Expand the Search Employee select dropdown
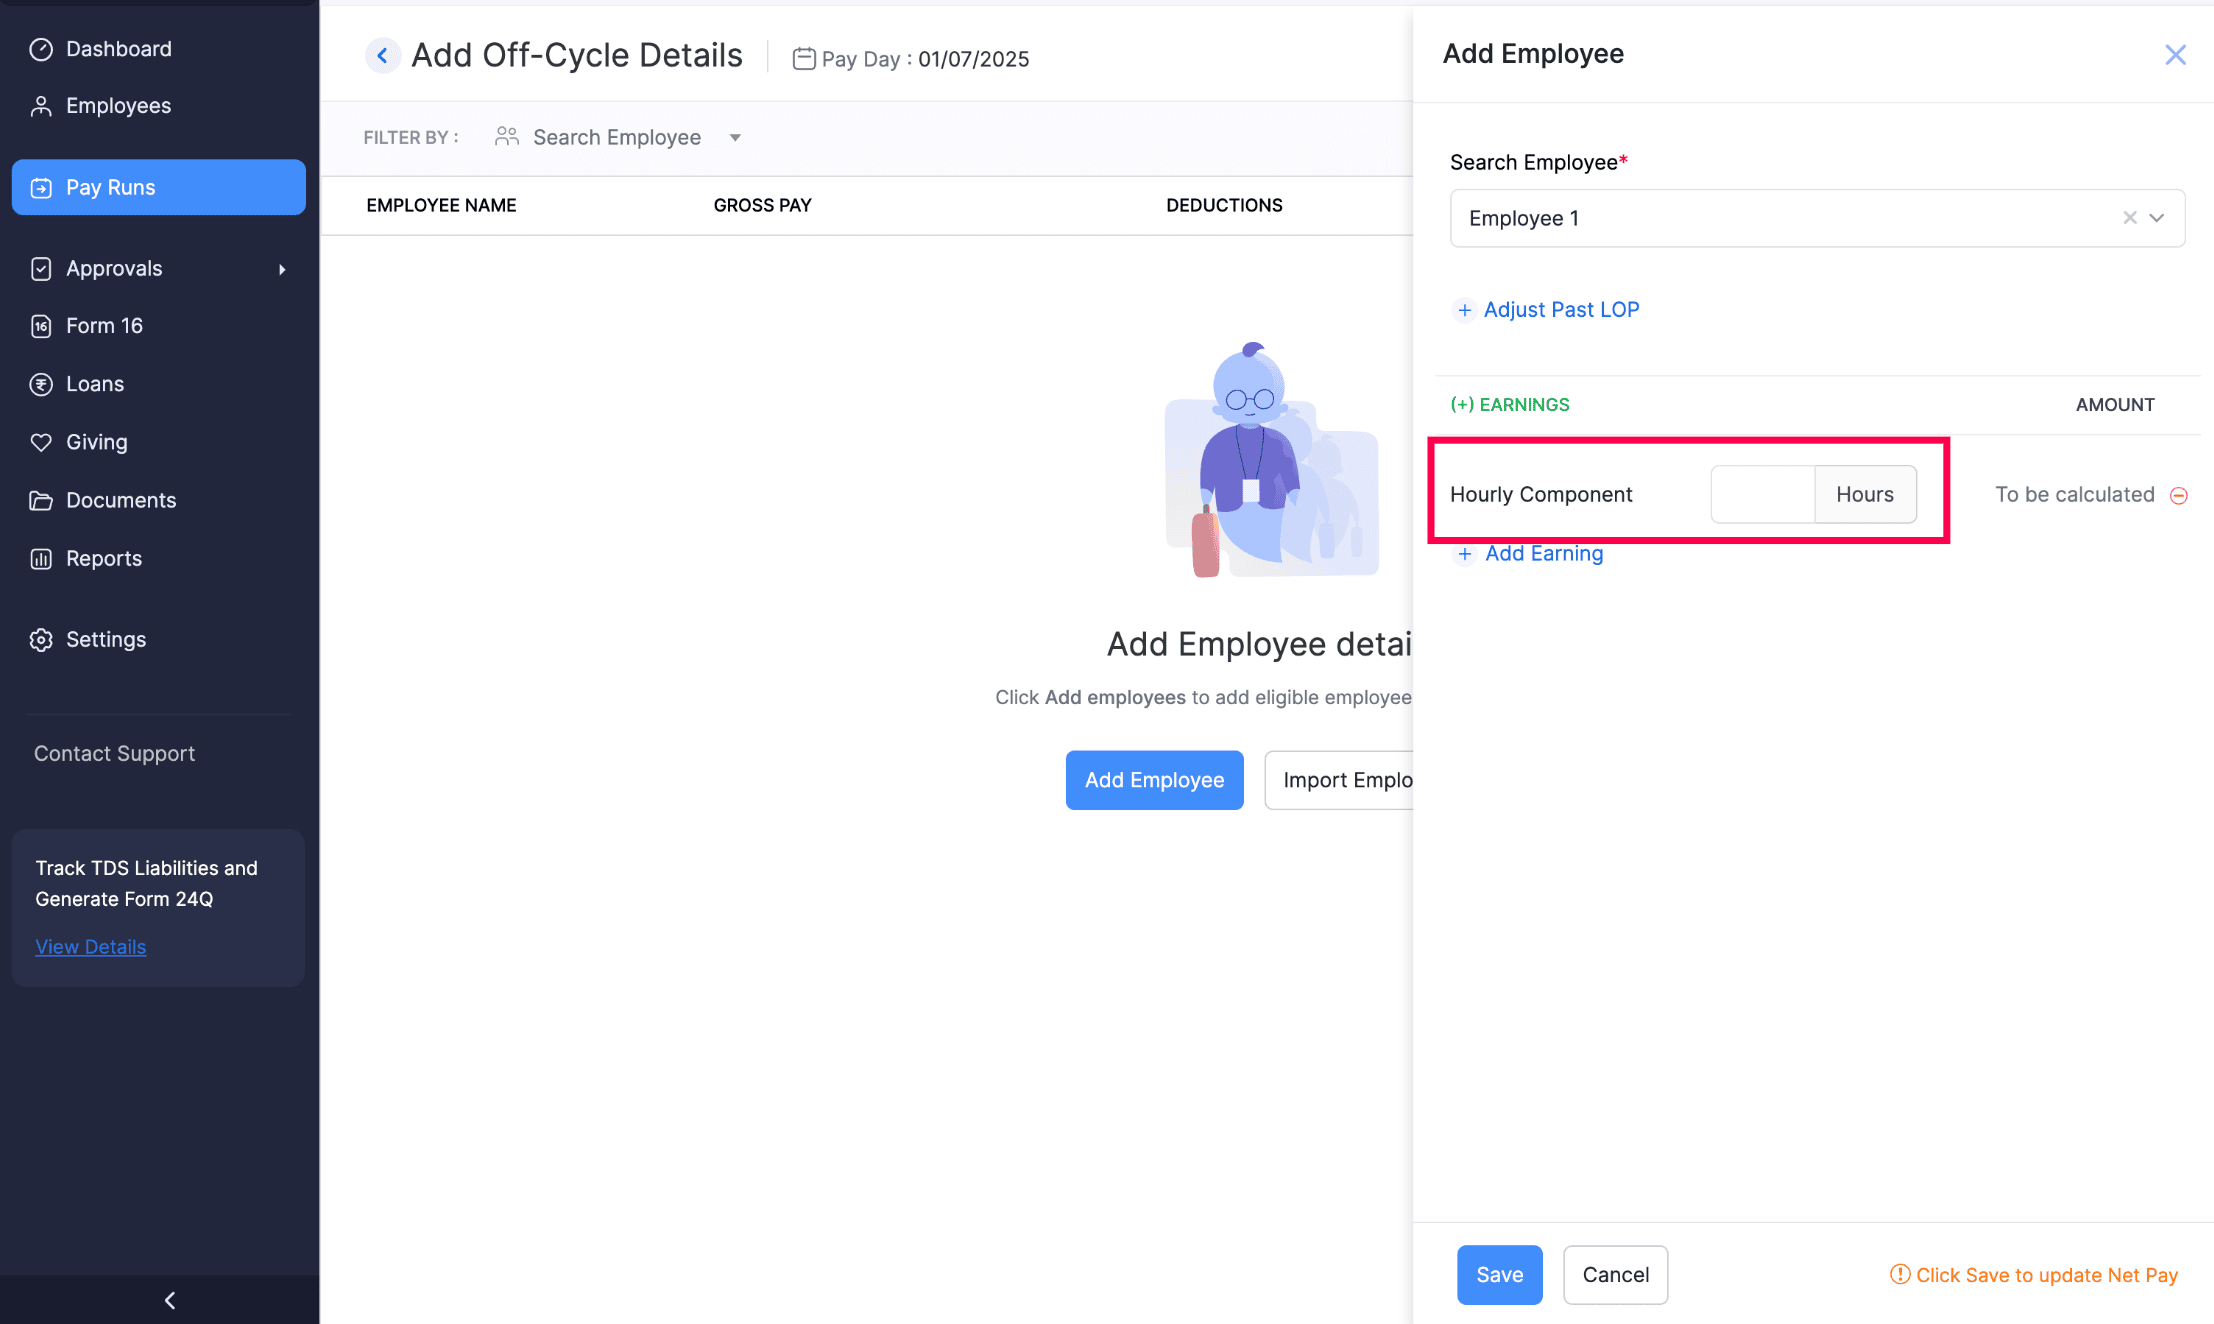Viewport: 2214px width, 1324px height. (x=2157, y=218)
